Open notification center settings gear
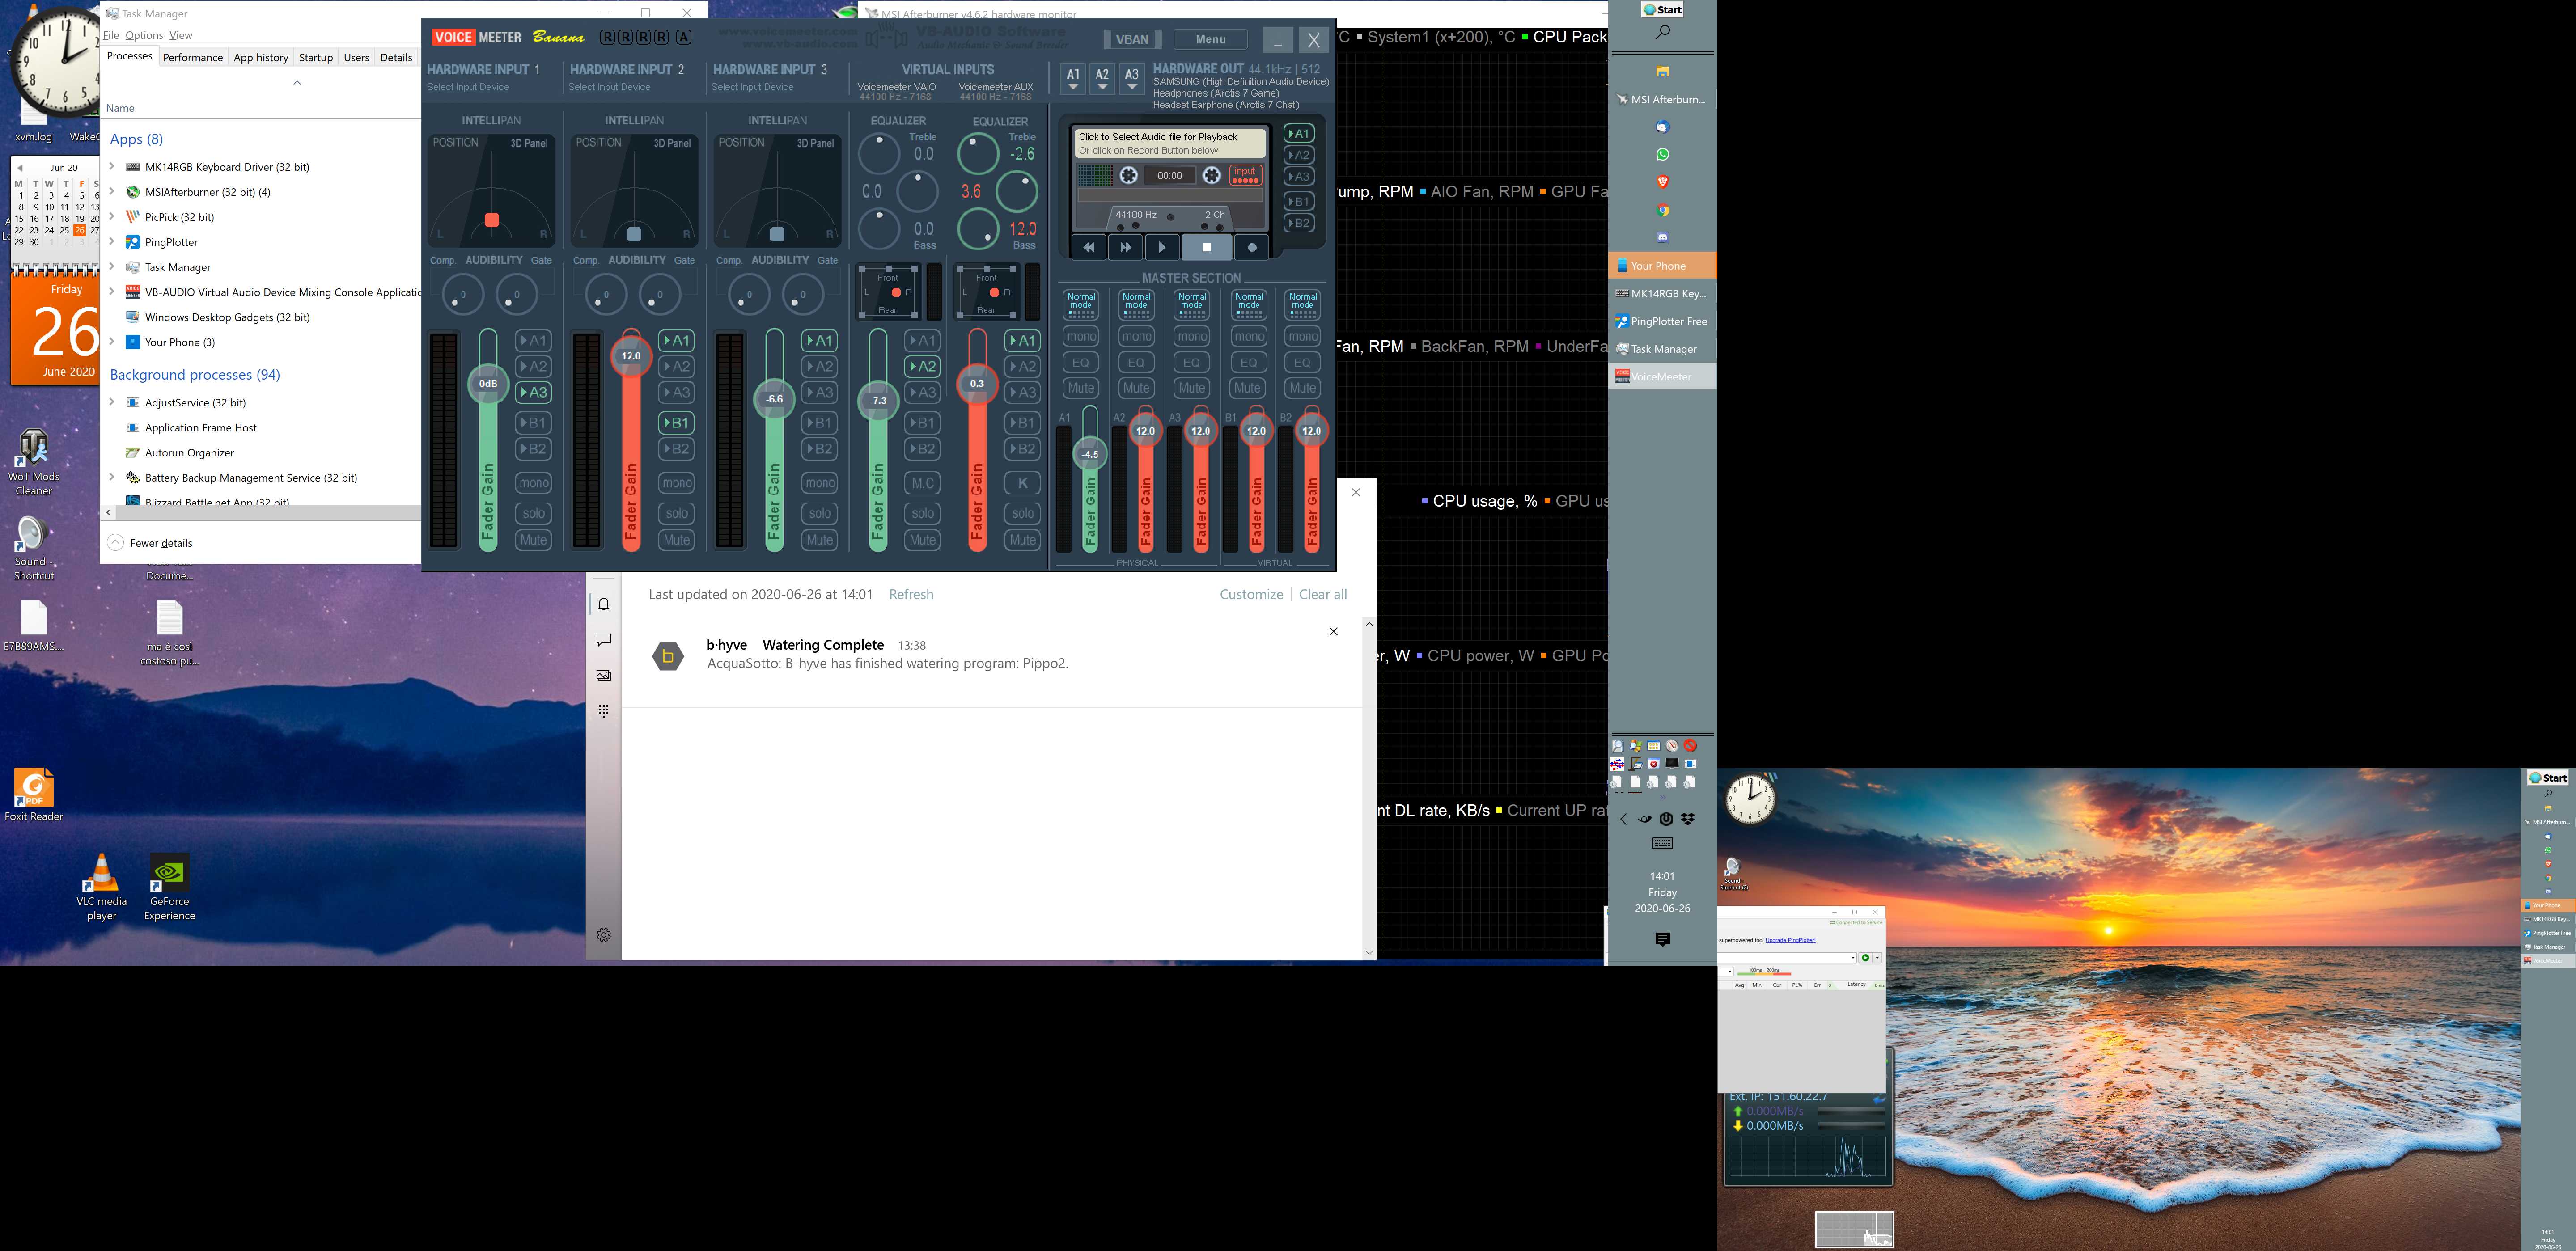 [x=604, y=935]
